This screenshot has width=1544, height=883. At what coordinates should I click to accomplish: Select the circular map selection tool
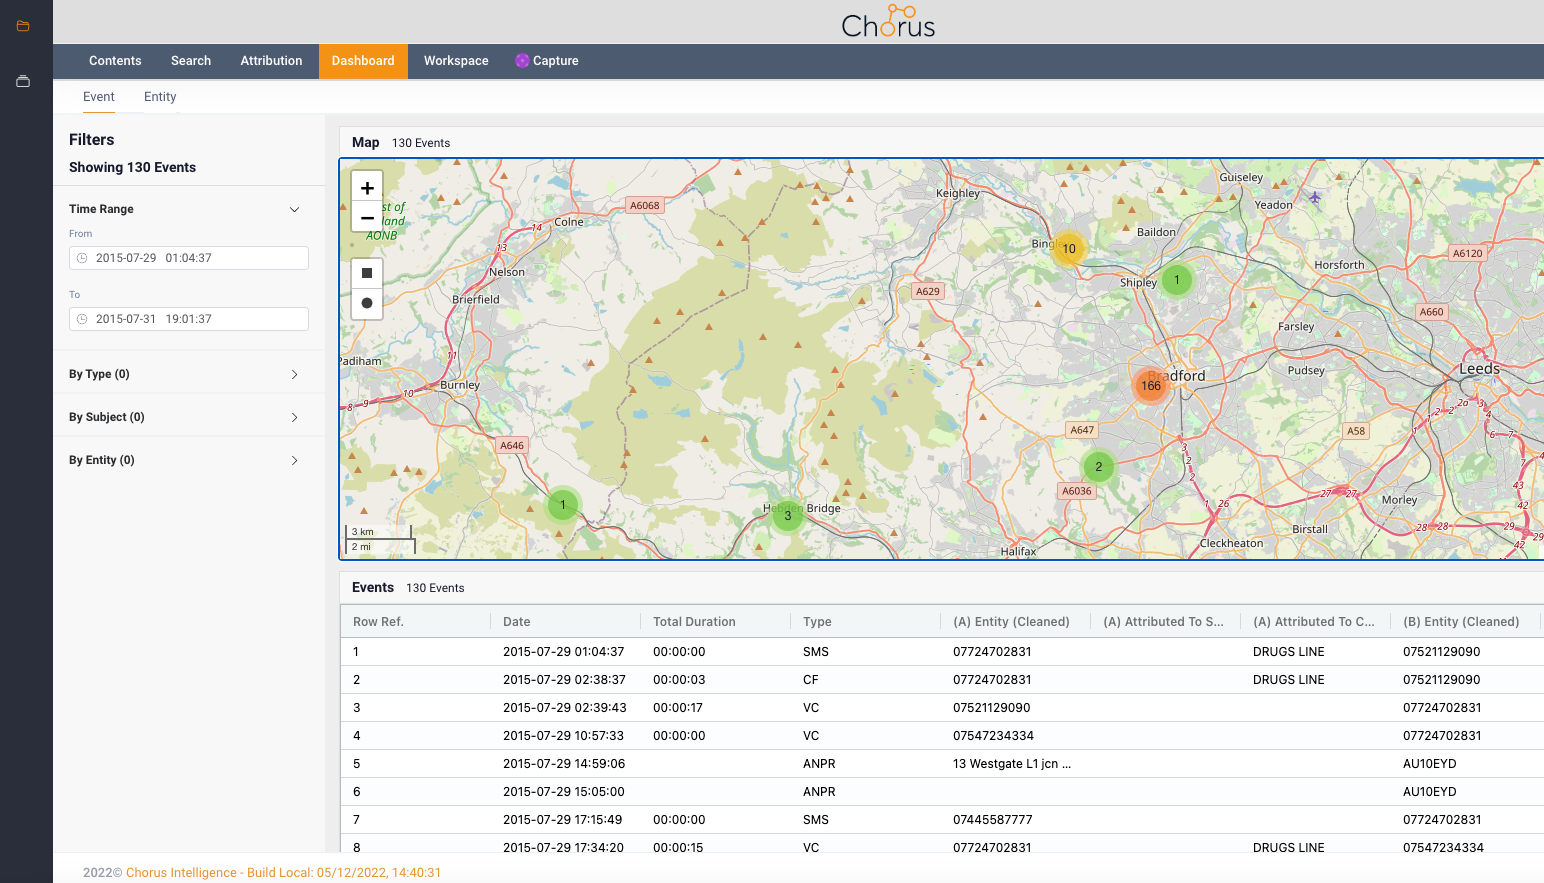point(367,303)
